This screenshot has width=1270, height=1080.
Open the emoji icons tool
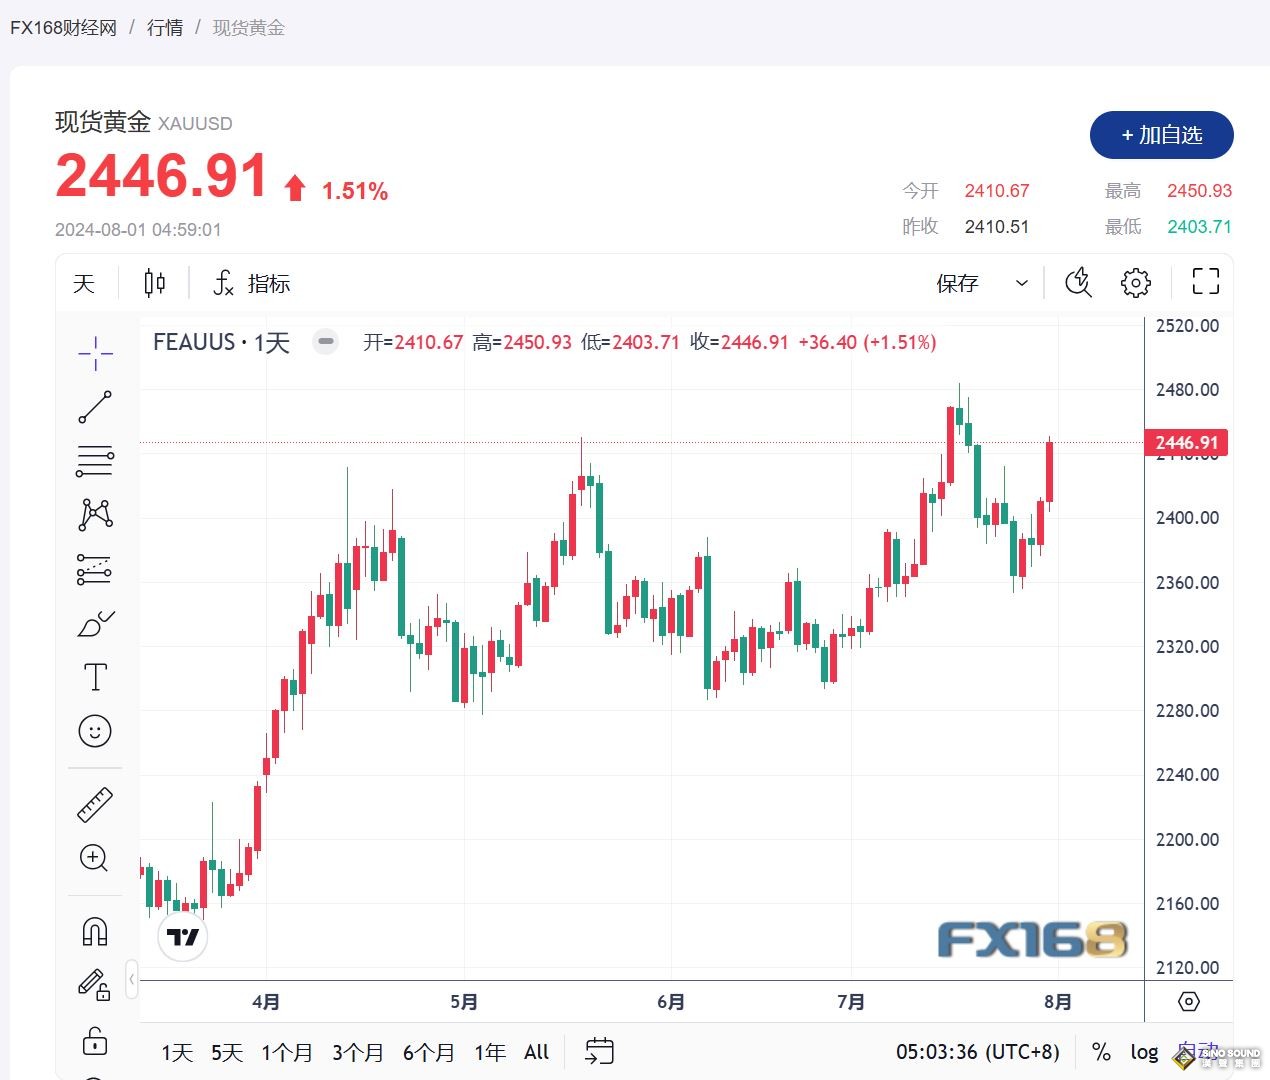click(95, 731)
